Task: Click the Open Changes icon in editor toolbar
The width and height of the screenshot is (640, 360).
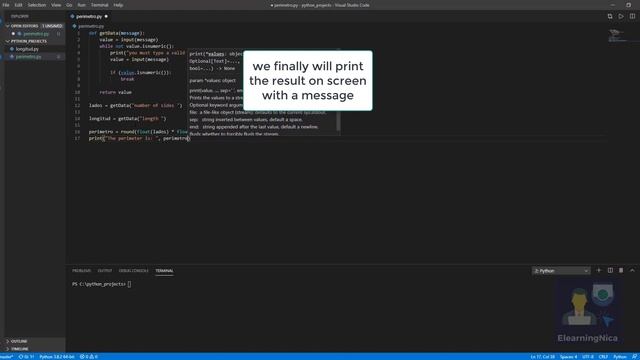Action: pyautogui.click(x=610, y=16)
